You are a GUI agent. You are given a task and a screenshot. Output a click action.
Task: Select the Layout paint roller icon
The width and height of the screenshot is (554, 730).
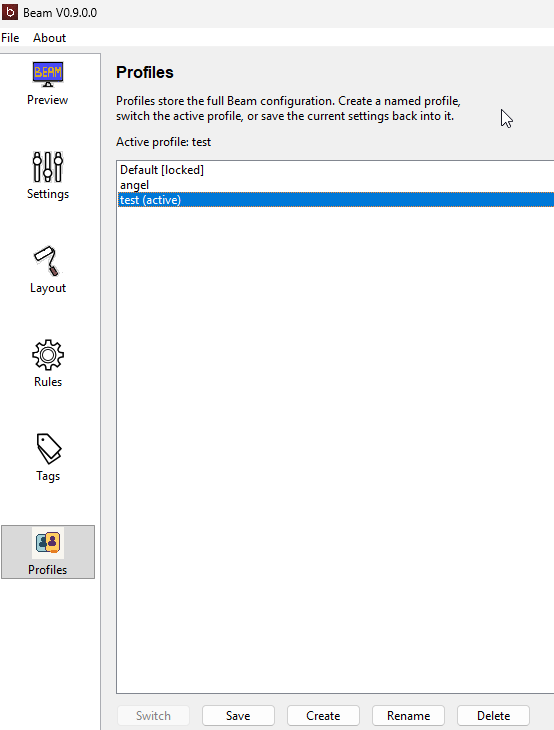47,261
